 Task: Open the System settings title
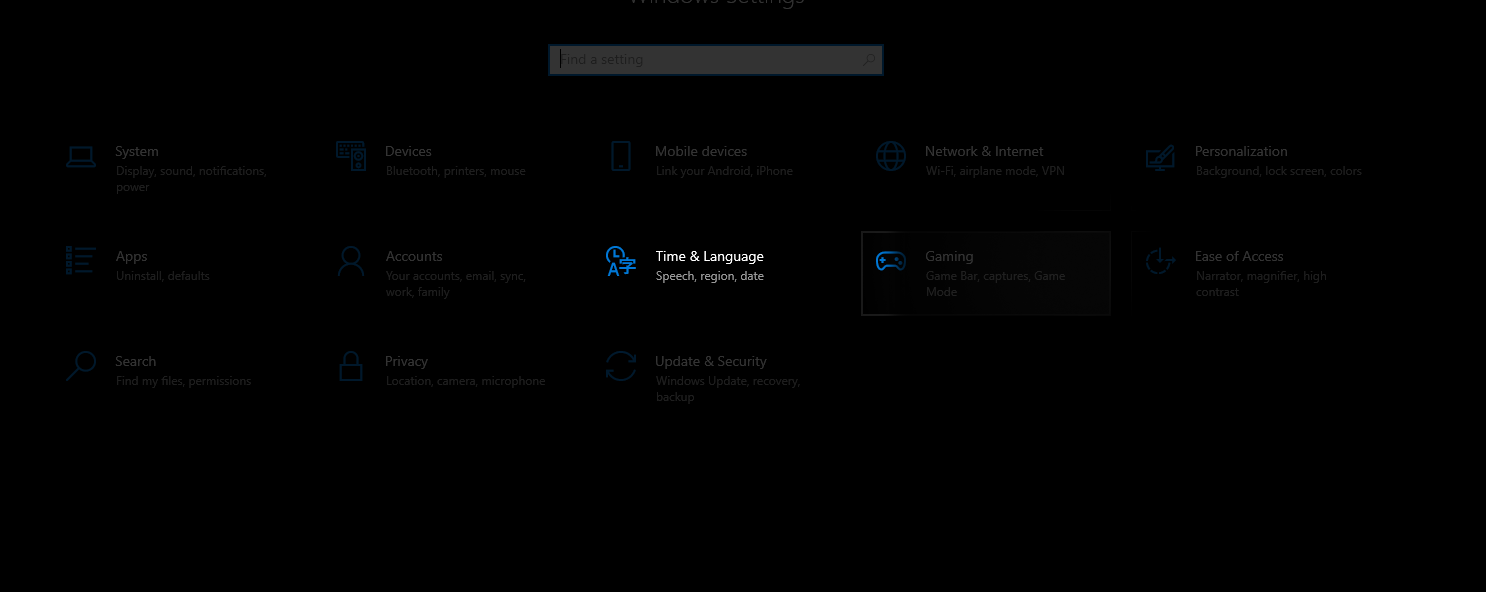137,152
